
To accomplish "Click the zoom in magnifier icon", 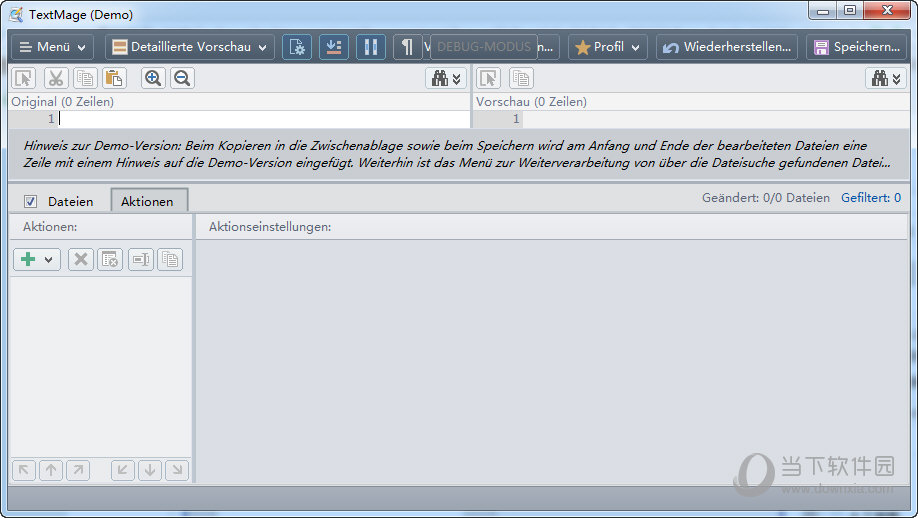I will [x=153, y=78].
